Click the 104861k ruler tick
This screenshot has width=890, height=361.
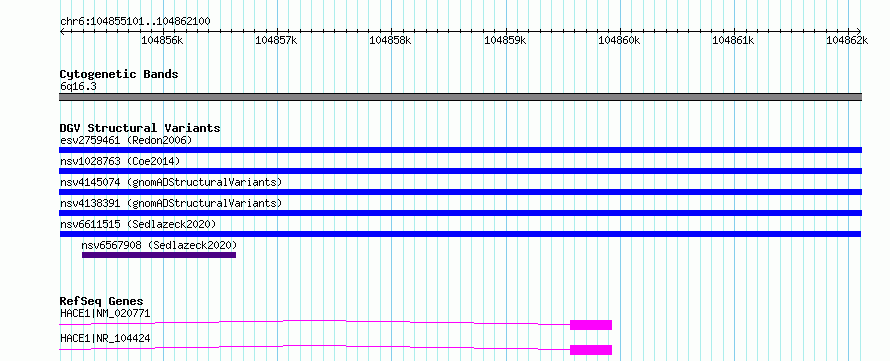click(733, 40)
